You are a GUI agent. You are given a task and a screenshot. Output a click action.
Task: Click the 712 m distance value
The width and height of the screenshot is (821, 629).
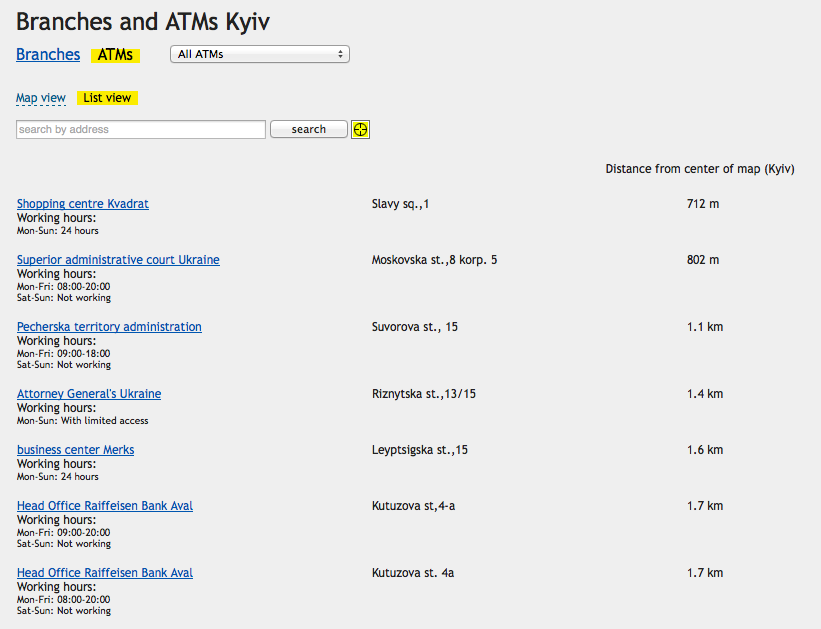click(x=703, y=204)
